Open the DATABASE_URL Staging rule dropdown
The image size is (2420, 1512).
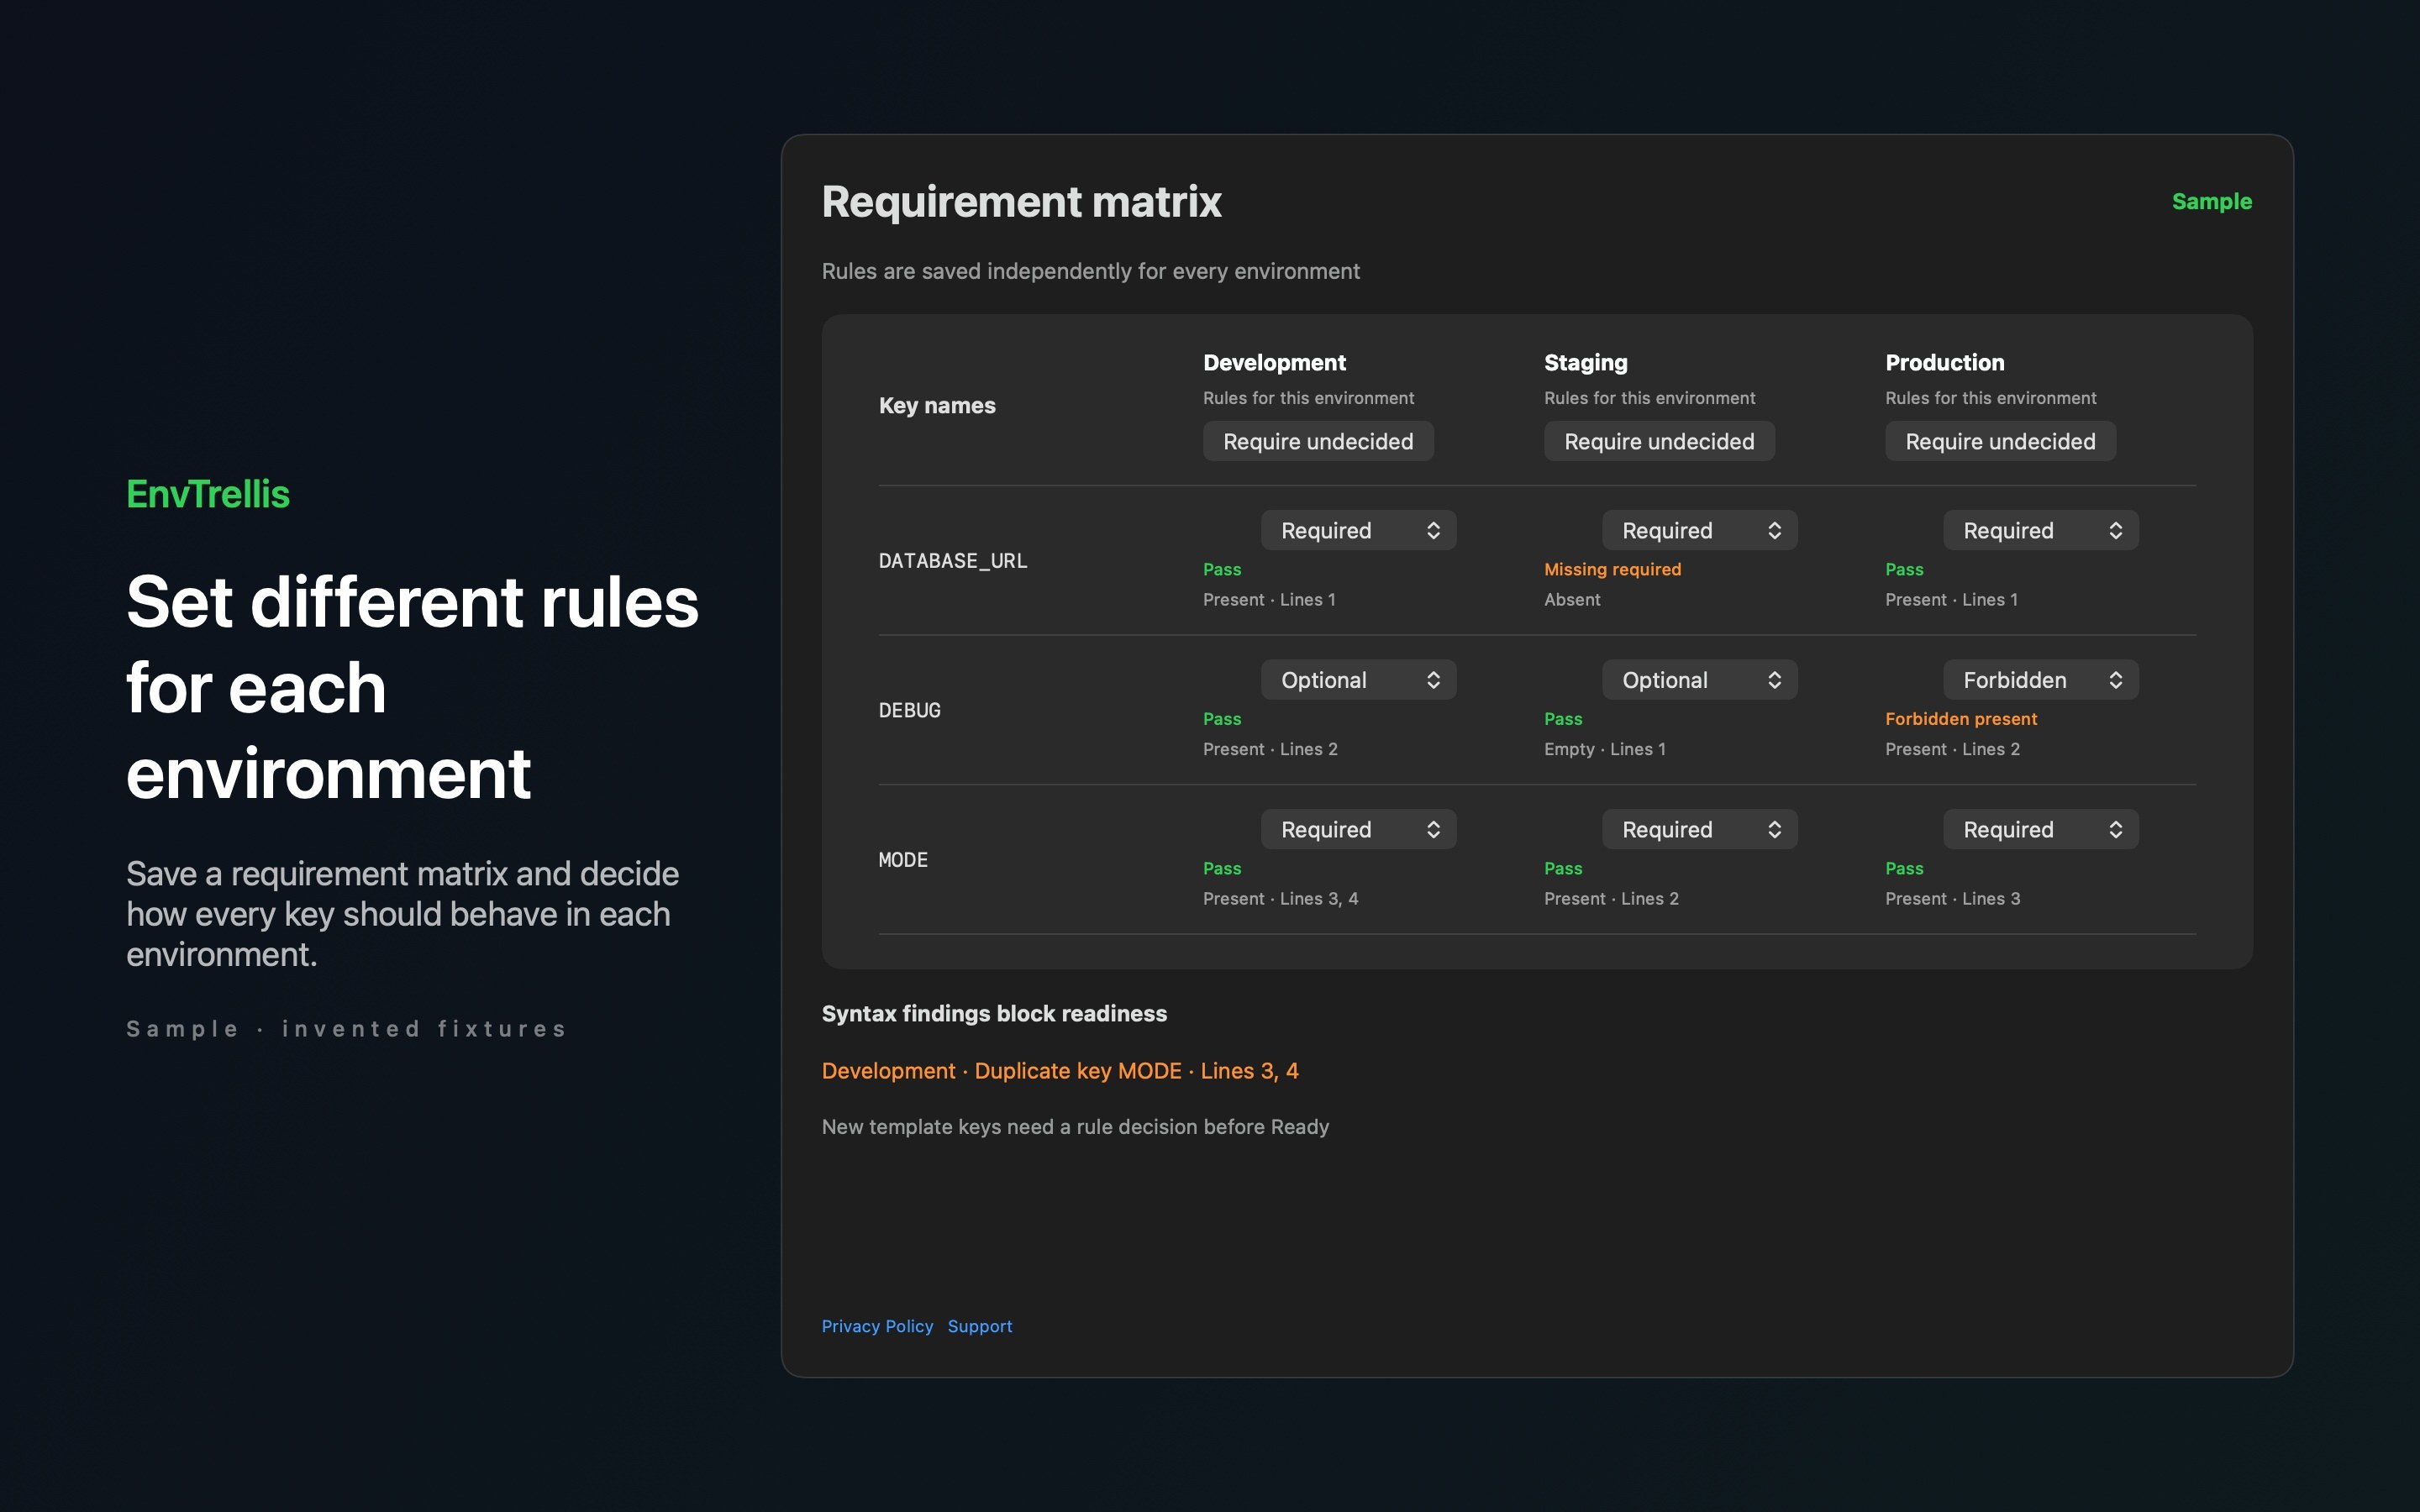click(1699, 530)
